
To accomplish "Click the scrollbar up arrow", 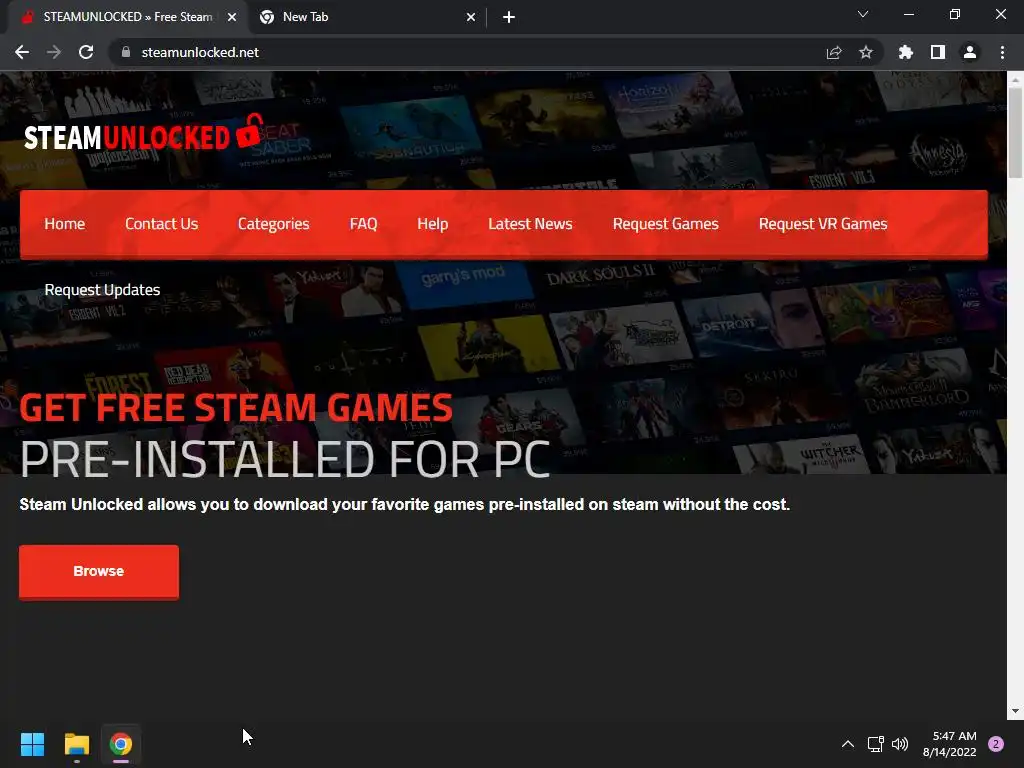I will pos(1015,80).
